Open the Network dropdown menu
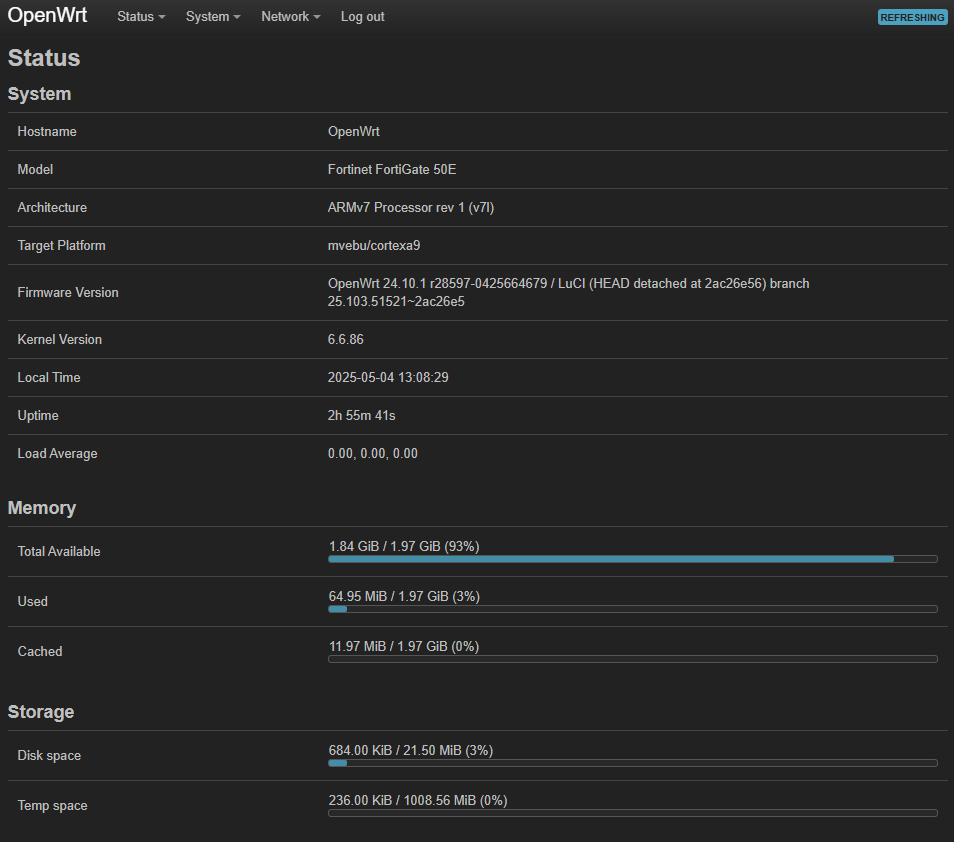 tap(290, 16)
